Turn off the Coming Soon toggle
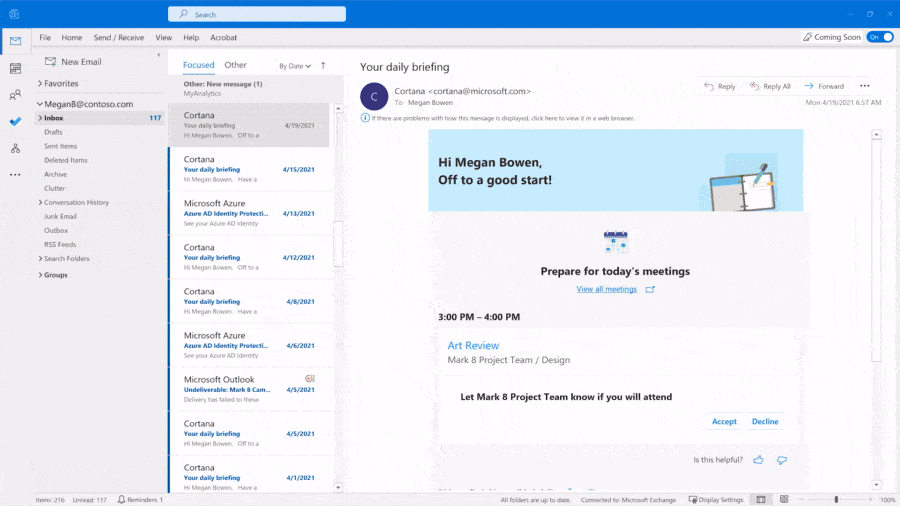900x506 pixels. [879, 37]
